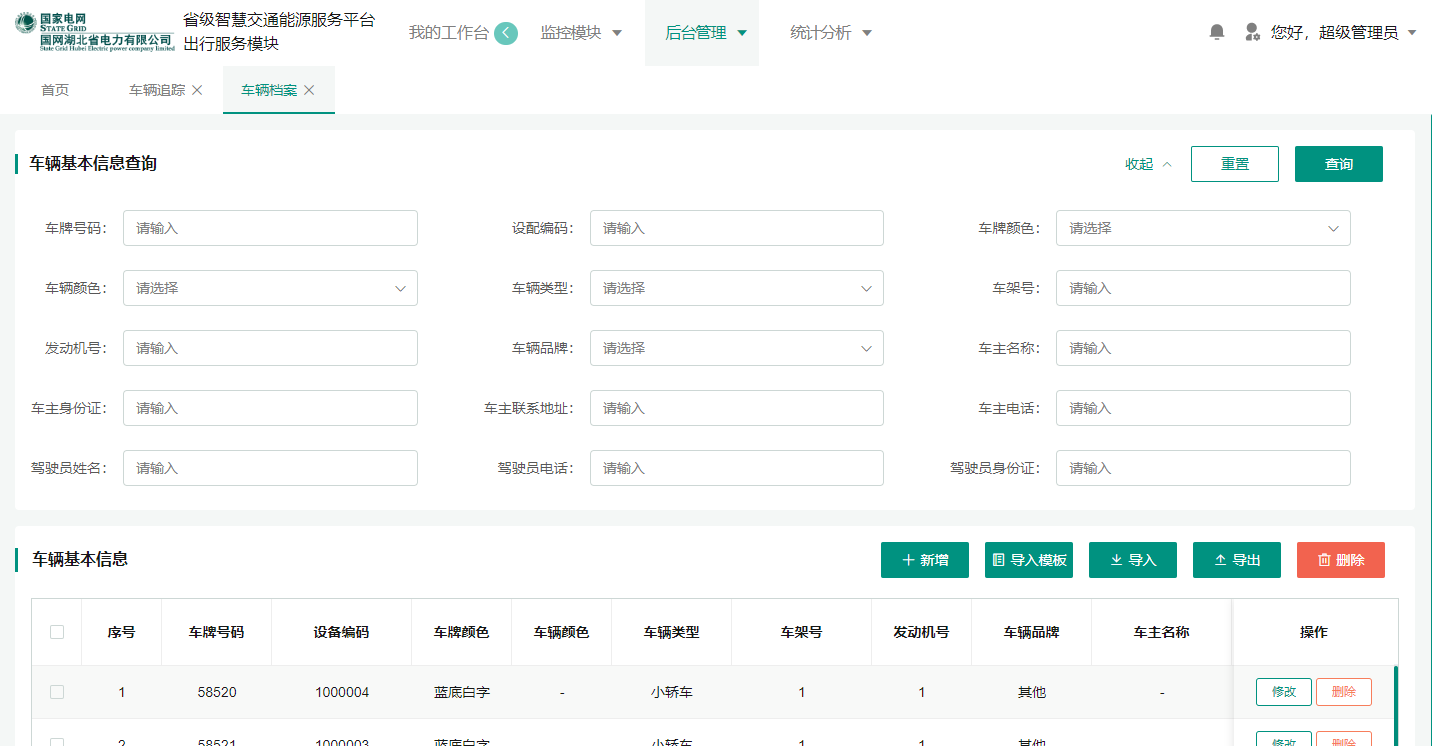Tick the checkbox for row 58520
The height and width of the screenshot is (746, 1432).
(x=57, y=692)
